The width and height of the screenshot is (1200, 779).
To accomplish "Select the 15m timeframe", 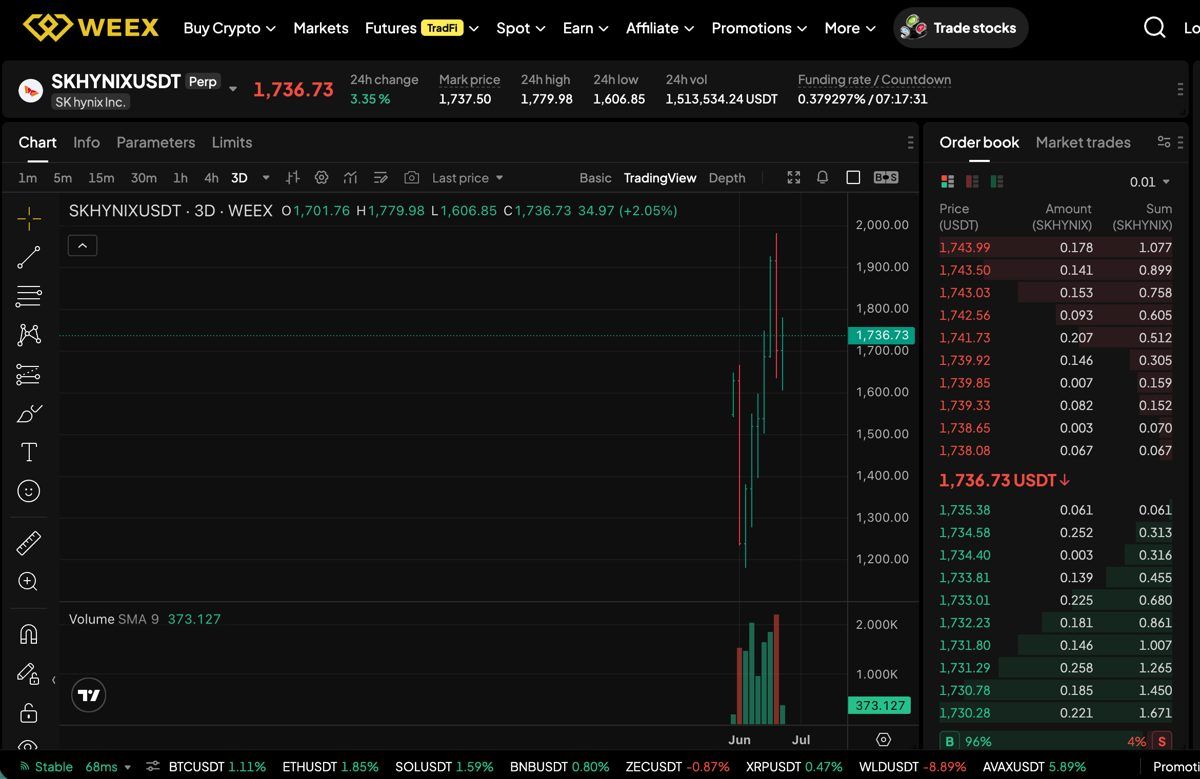I will [x=101, y=178].
